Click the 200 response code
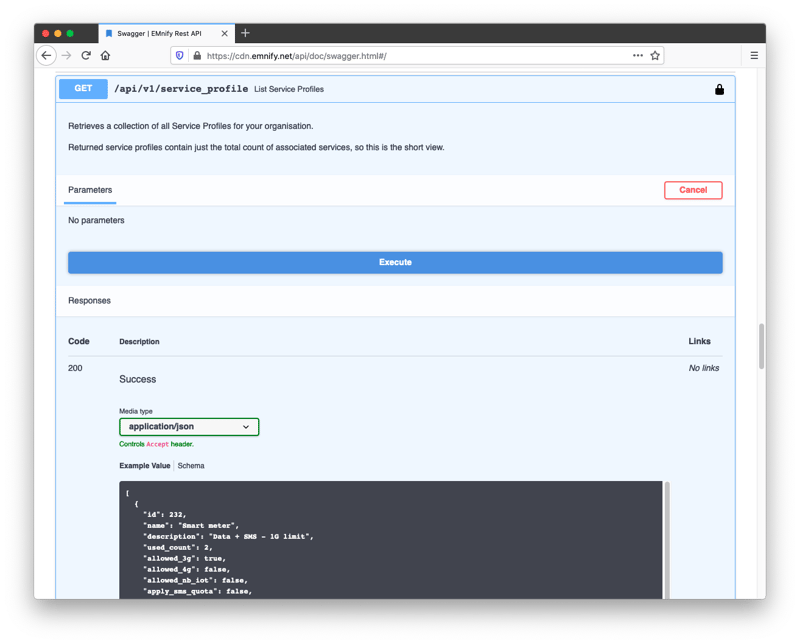 click(x=75, y=368)
